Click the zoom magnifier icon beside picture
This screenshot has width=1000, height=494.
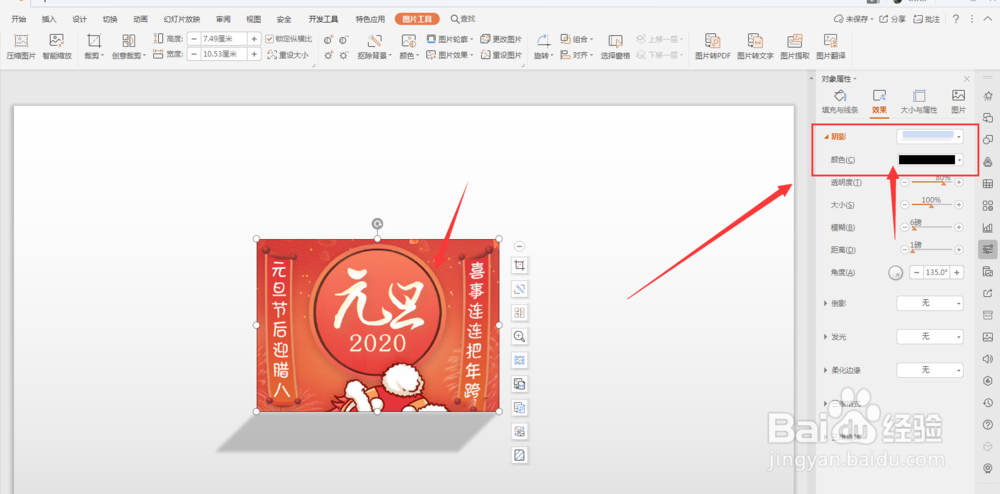click(x=520, y=337)
